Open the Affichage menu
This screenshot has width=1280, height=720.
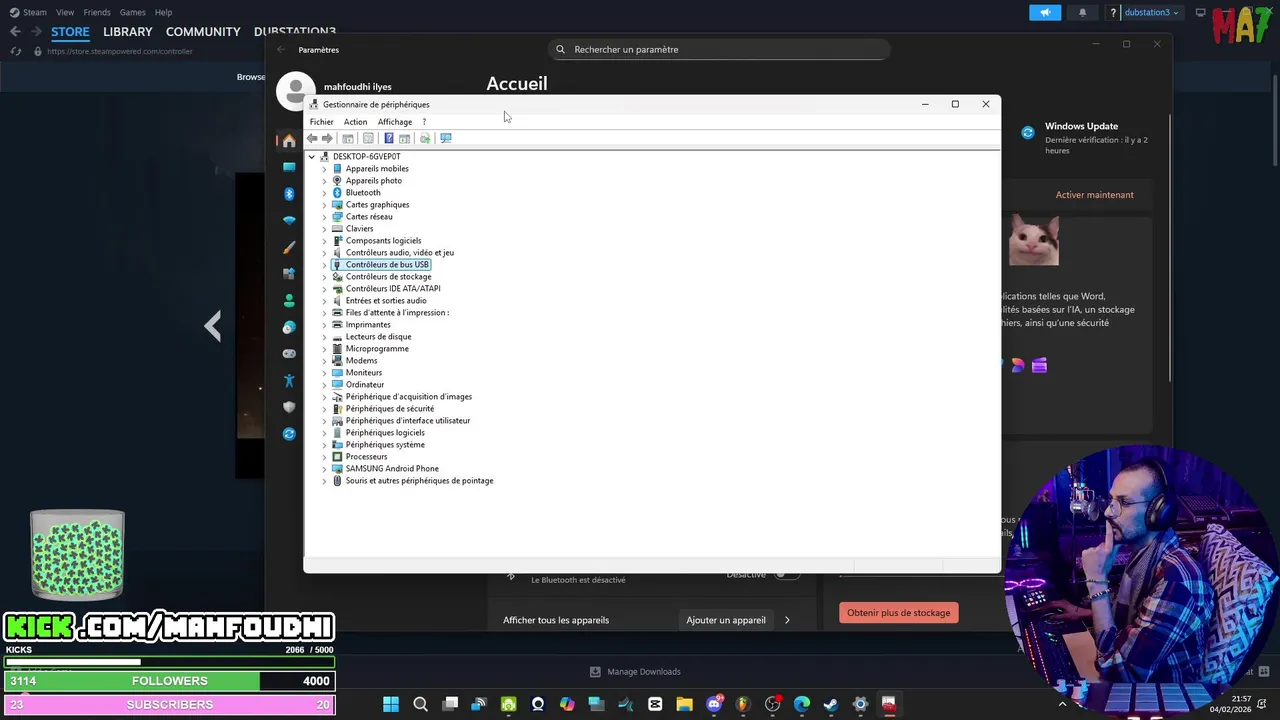[395, 122]
